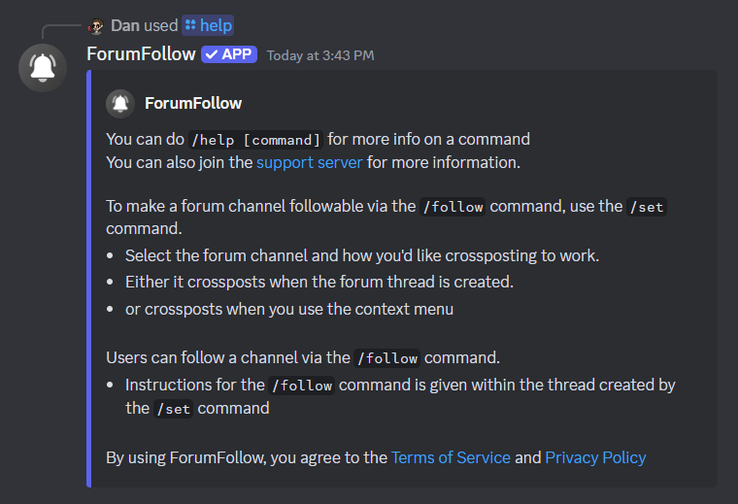Click the ForumFollow bell avatar beside the message
This screenshot has height=504, width=738.
click(42, 68)
